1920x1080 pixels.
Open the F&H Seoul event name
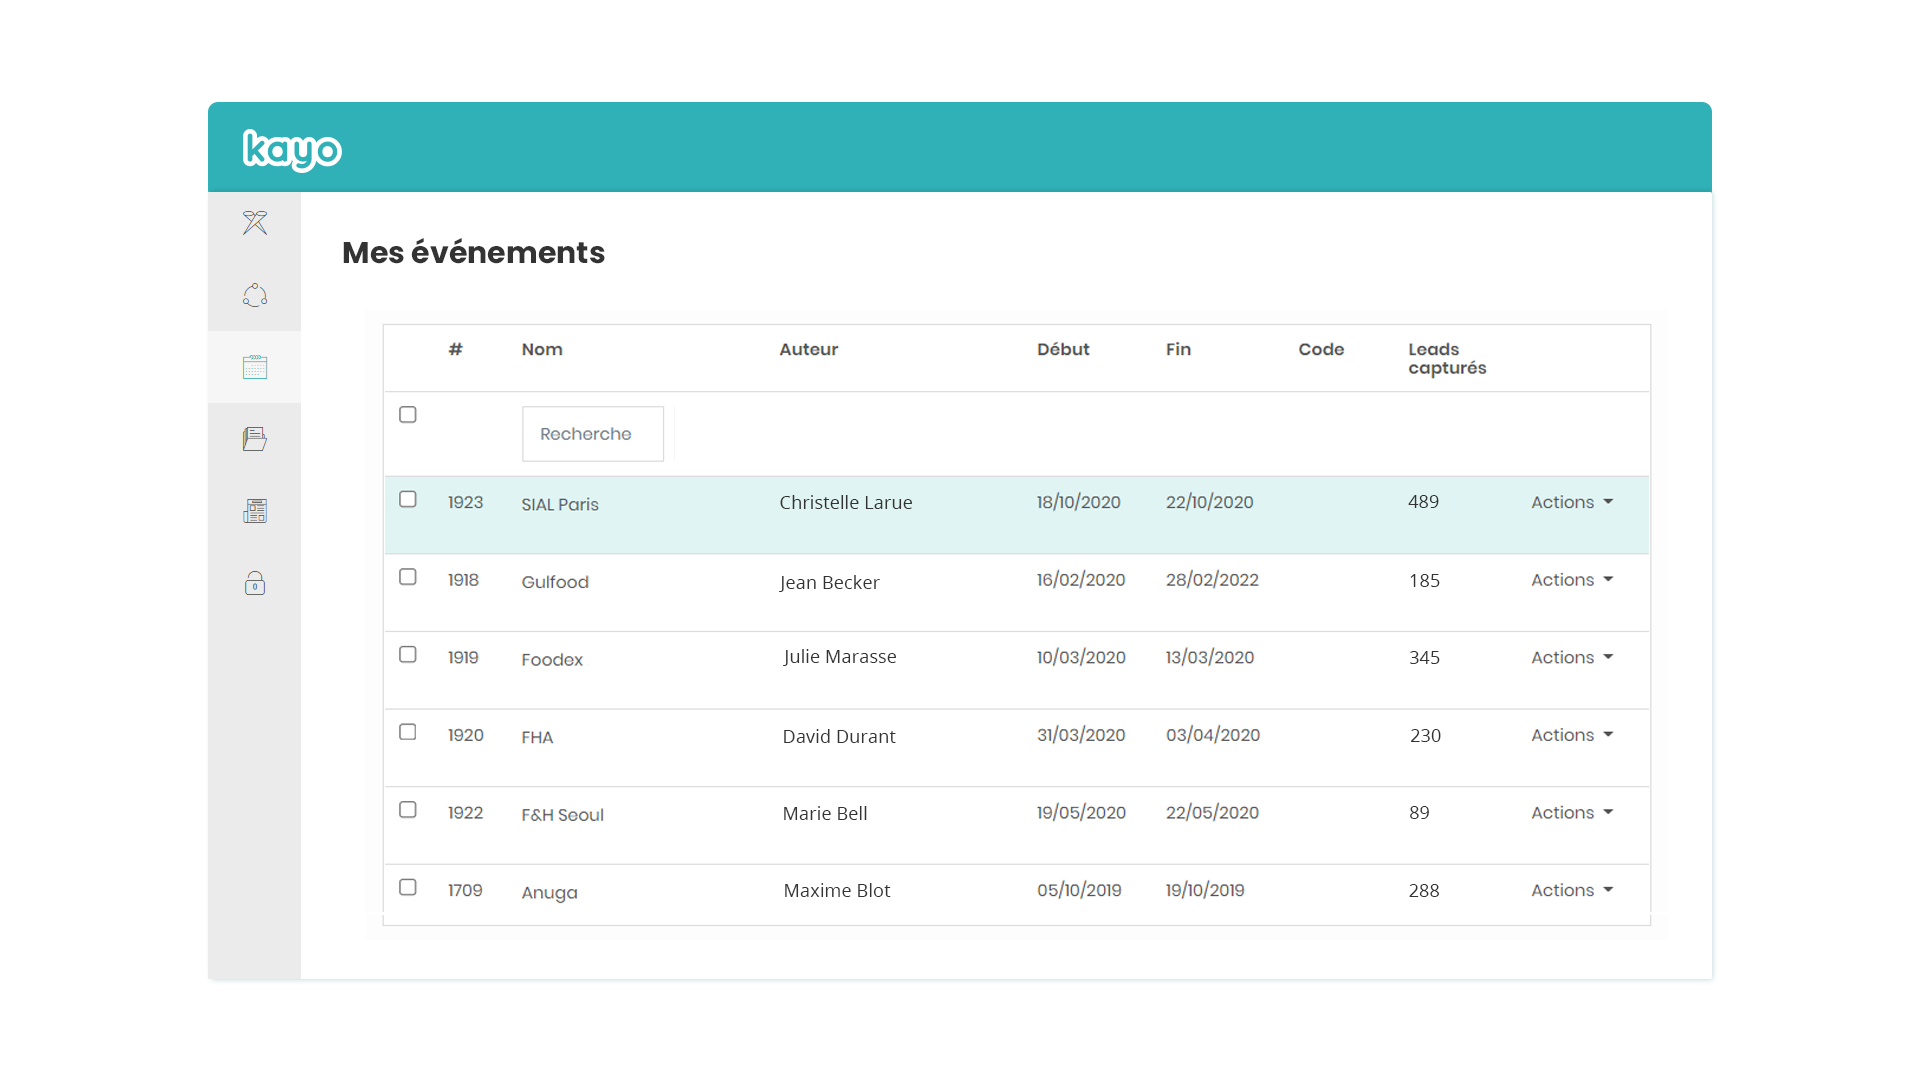point(562,815)
